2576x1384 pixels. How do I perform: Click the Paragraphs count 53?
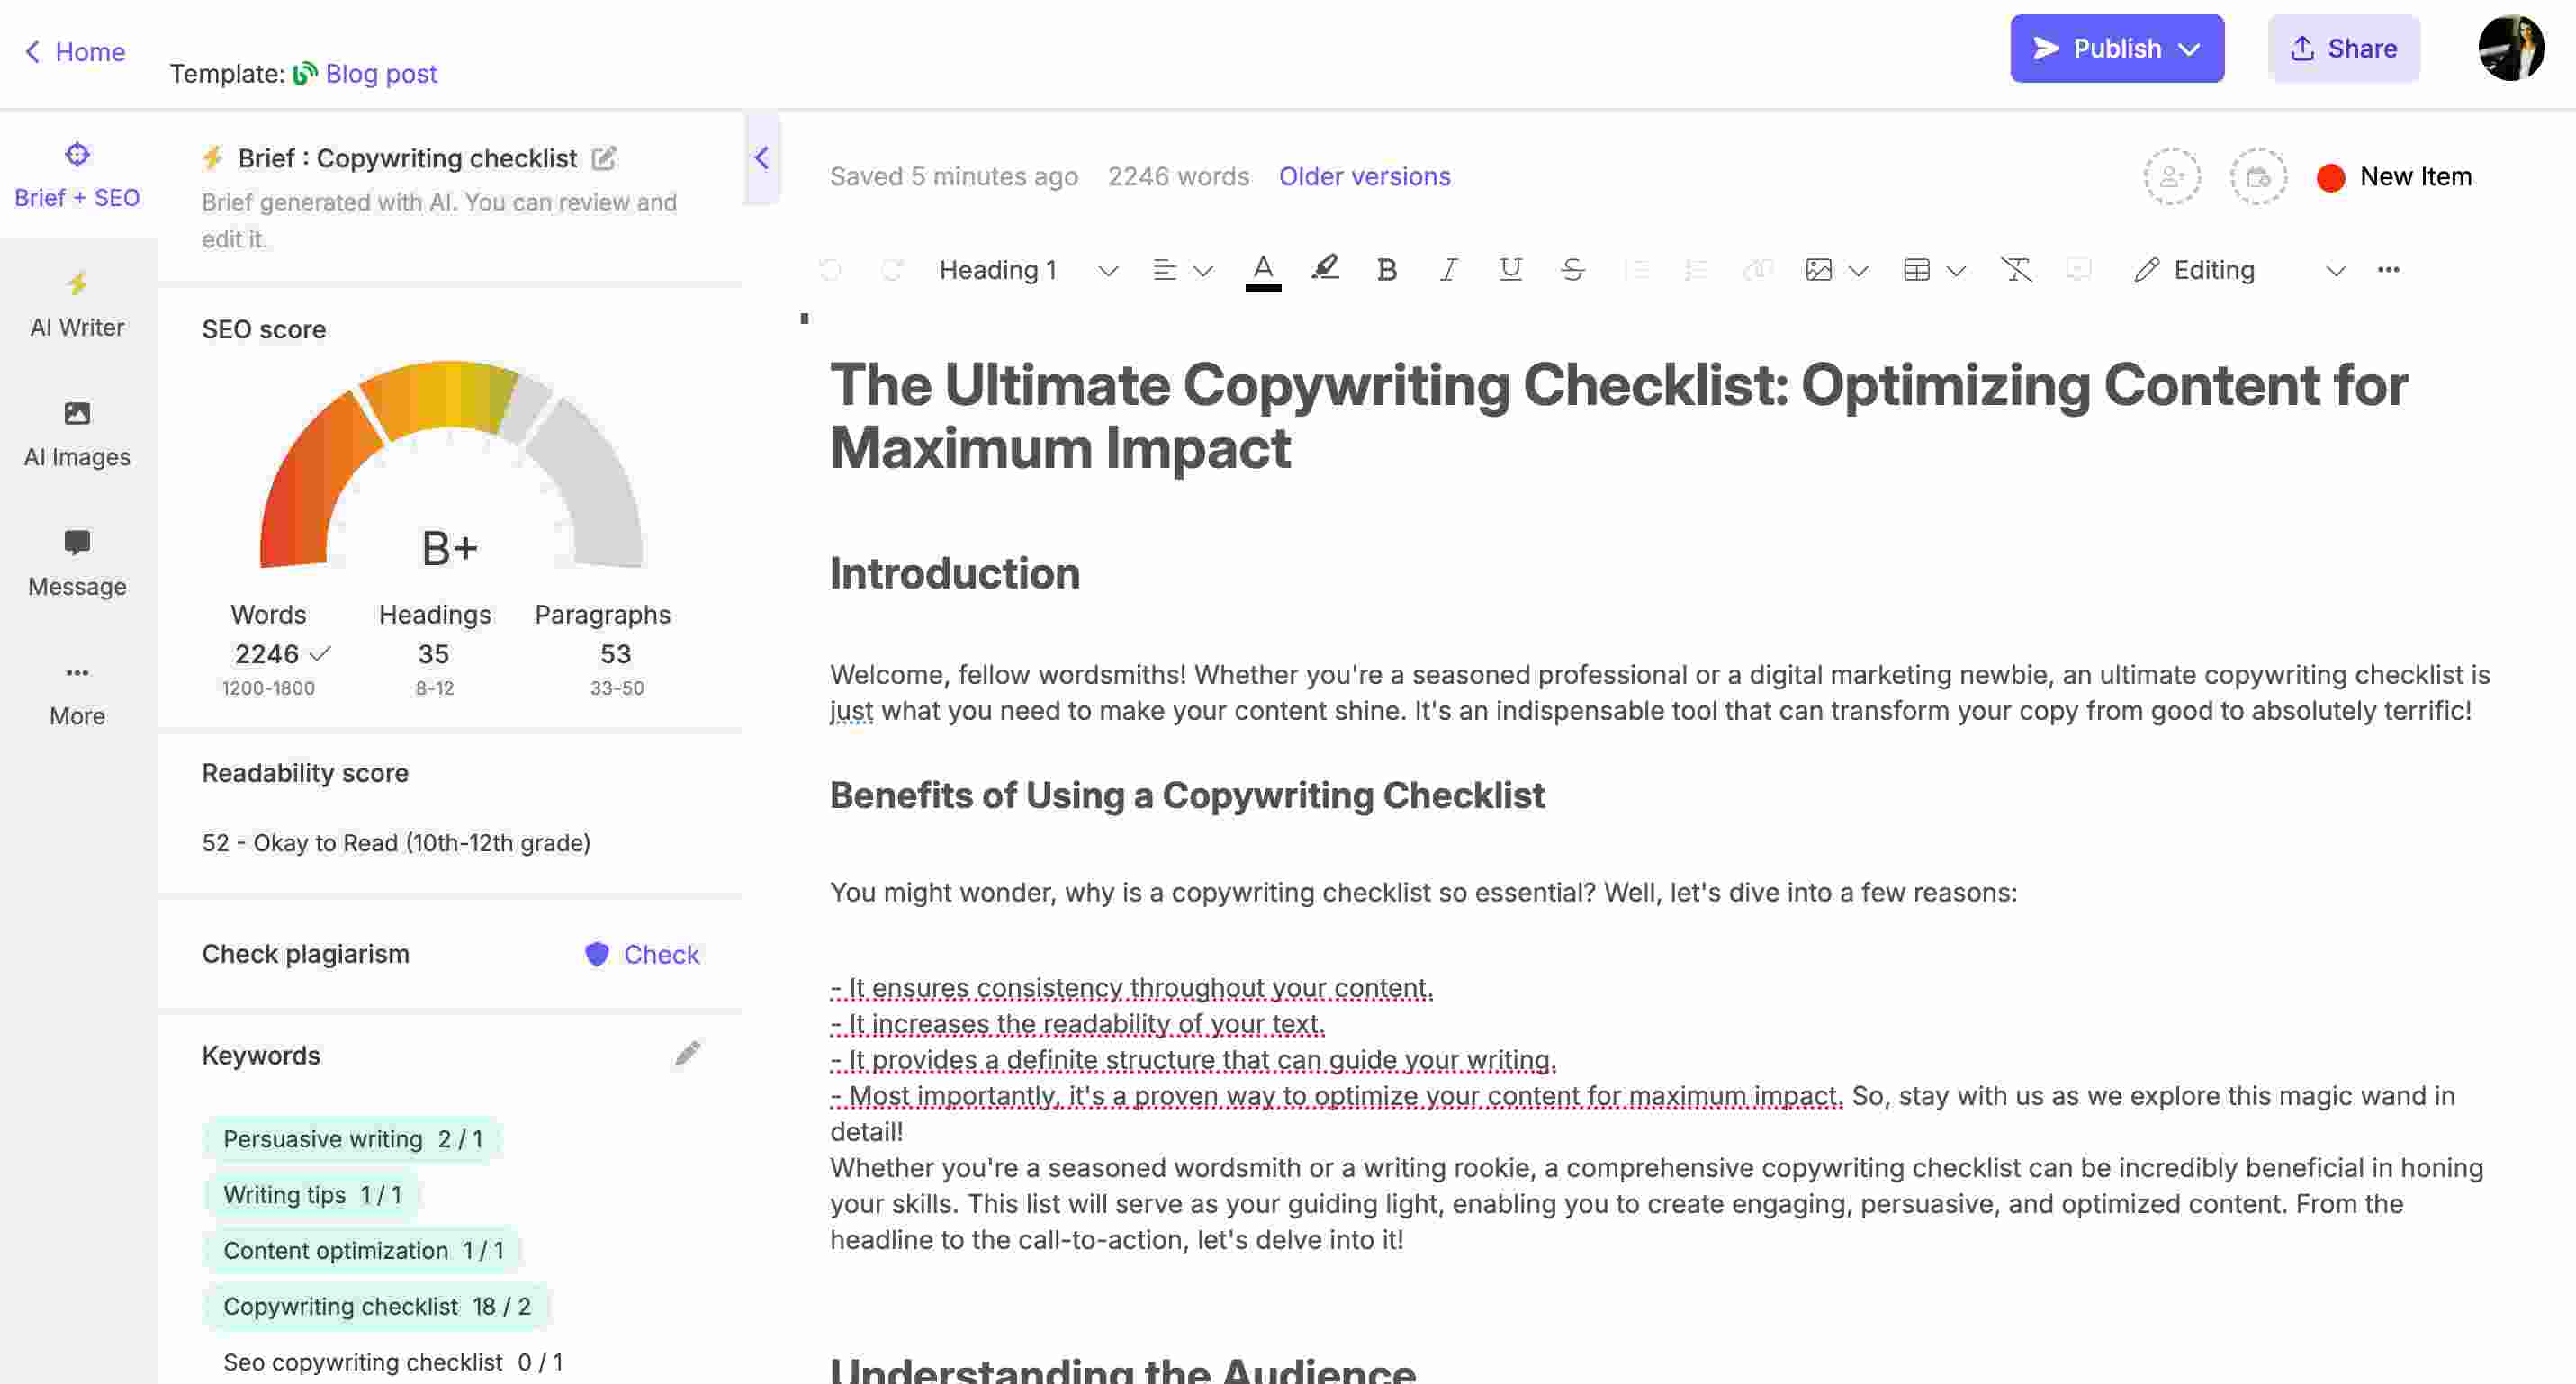pos(615,654)
